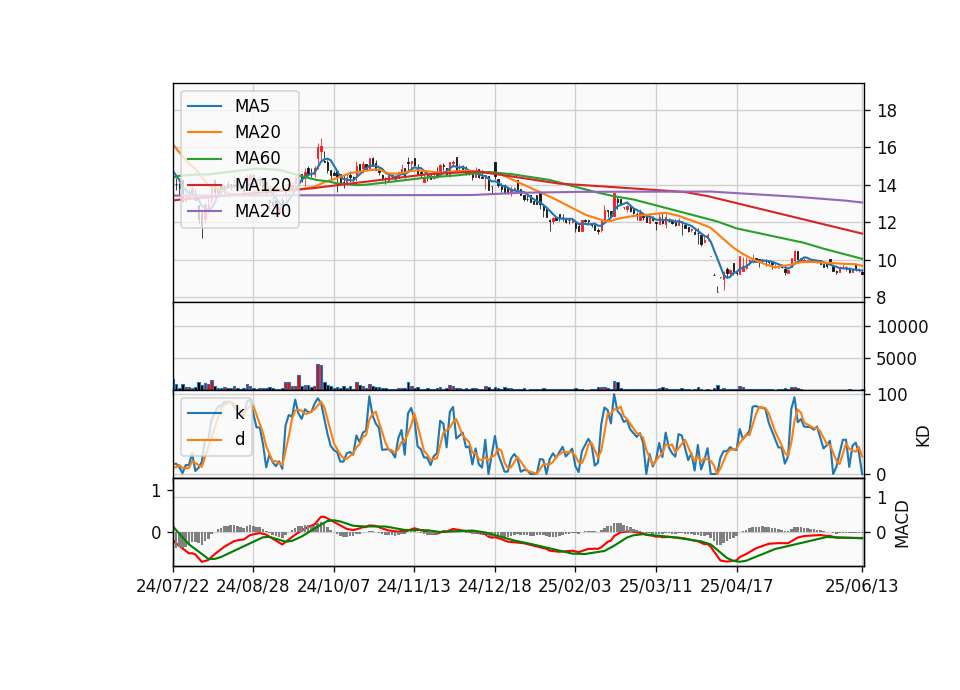The image size is (960, 690).
Task: Click the 24/12/18 date axis label
Action: pos(495,586)
